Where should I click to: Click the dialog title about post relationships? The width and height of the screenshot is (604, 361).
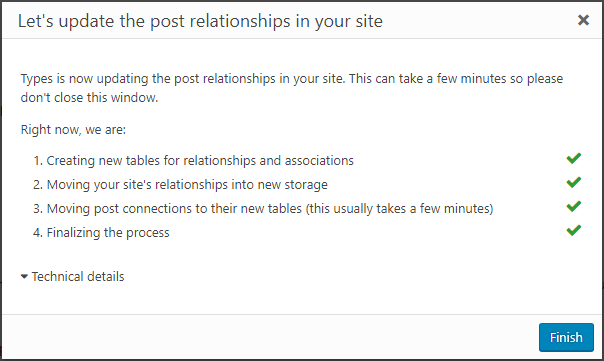(x=200, y=21)
